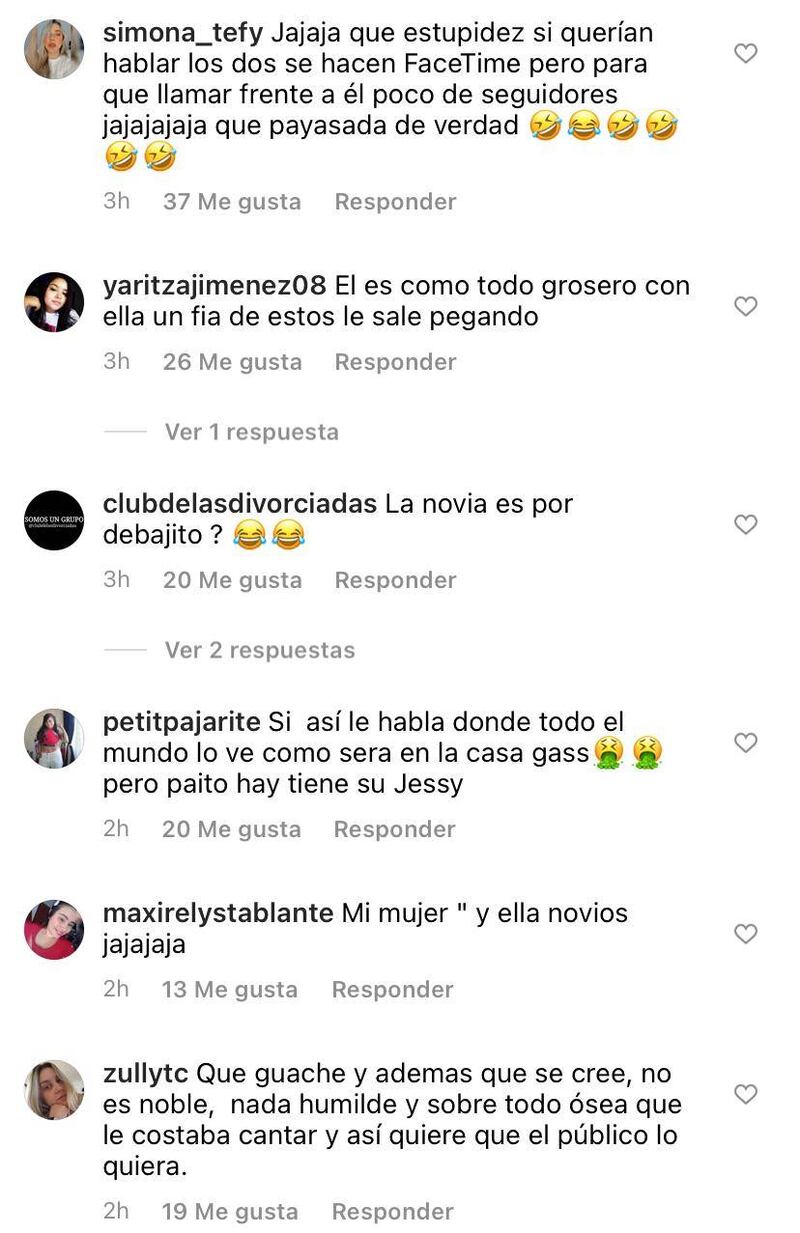Screen dimensions: 800x1233
Task: View '26 Me gusta' on yaritzajimenez08's comment
Action: pyautogui.click(x=232, y=362)
